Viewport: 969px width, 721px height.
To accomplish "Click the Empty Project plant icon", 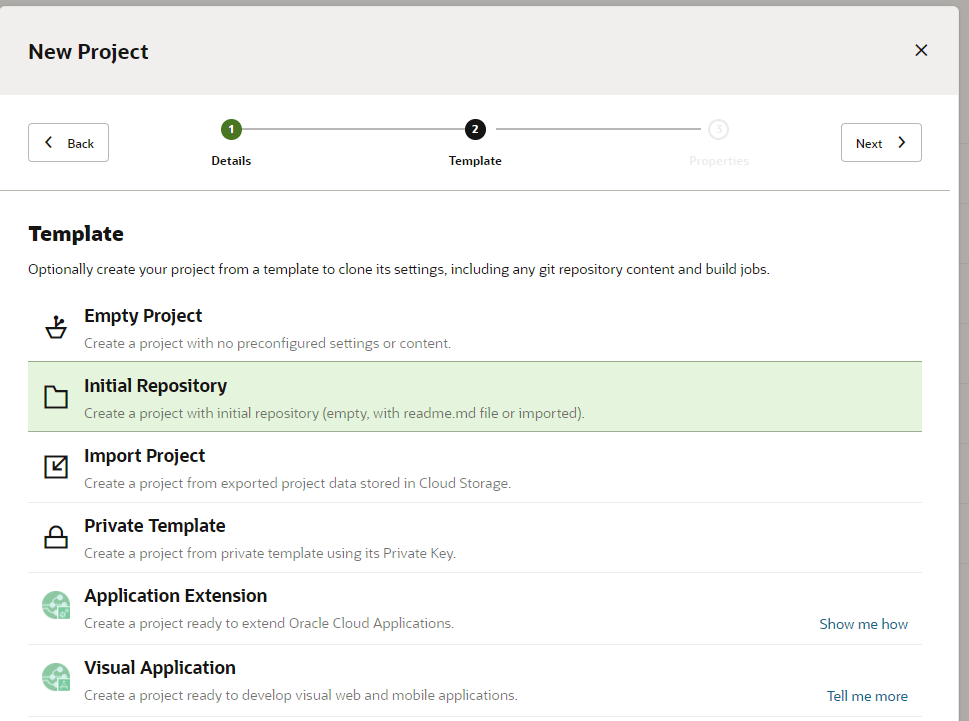I will [x=56, y=327].
